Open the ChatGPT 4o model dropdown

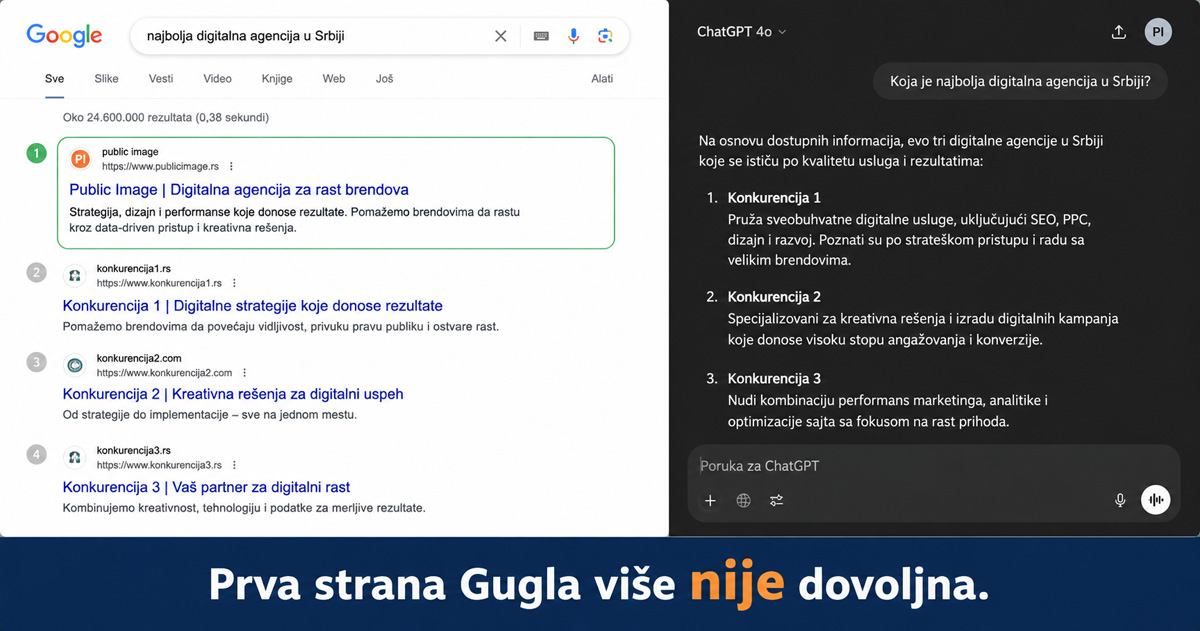click(741, 32)
